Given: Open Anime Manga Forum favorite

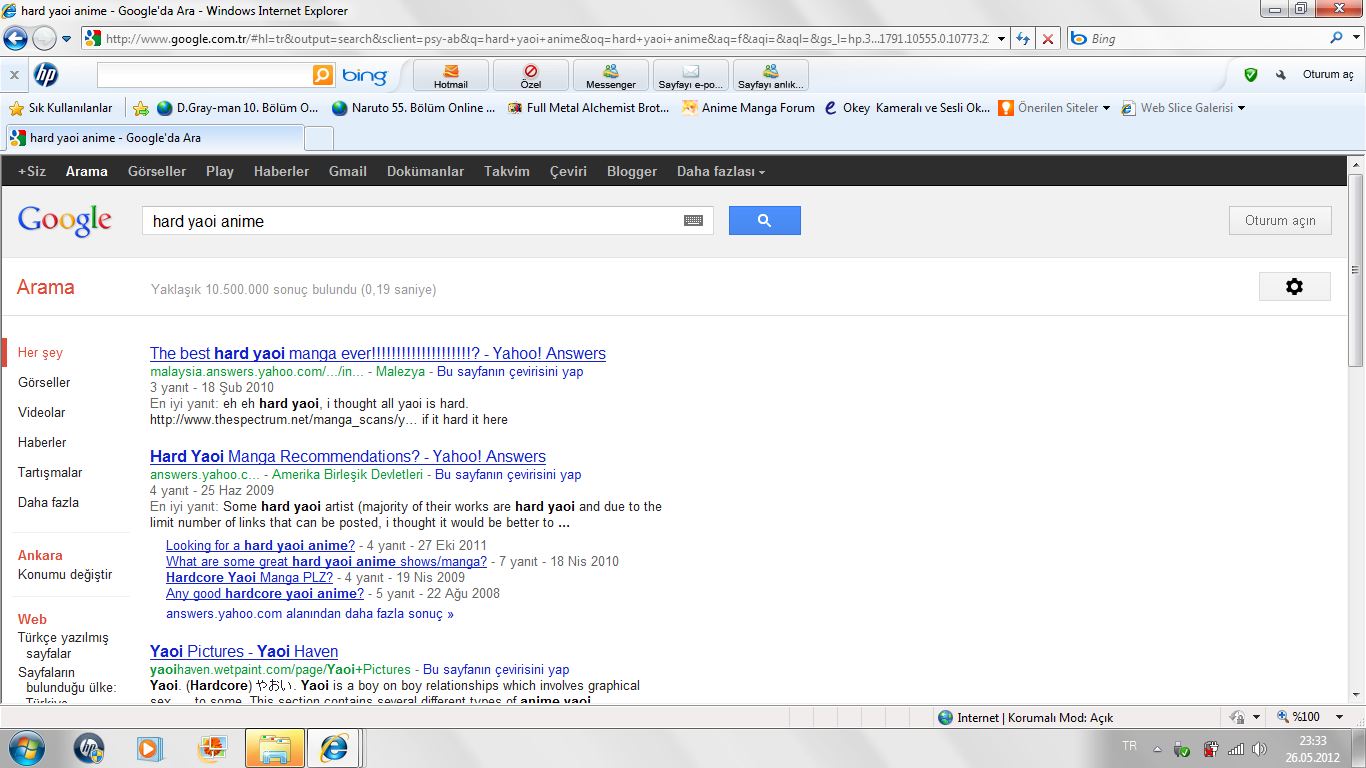Looking at the screenshot, I should pyautogui.click(x=748, y=108).
